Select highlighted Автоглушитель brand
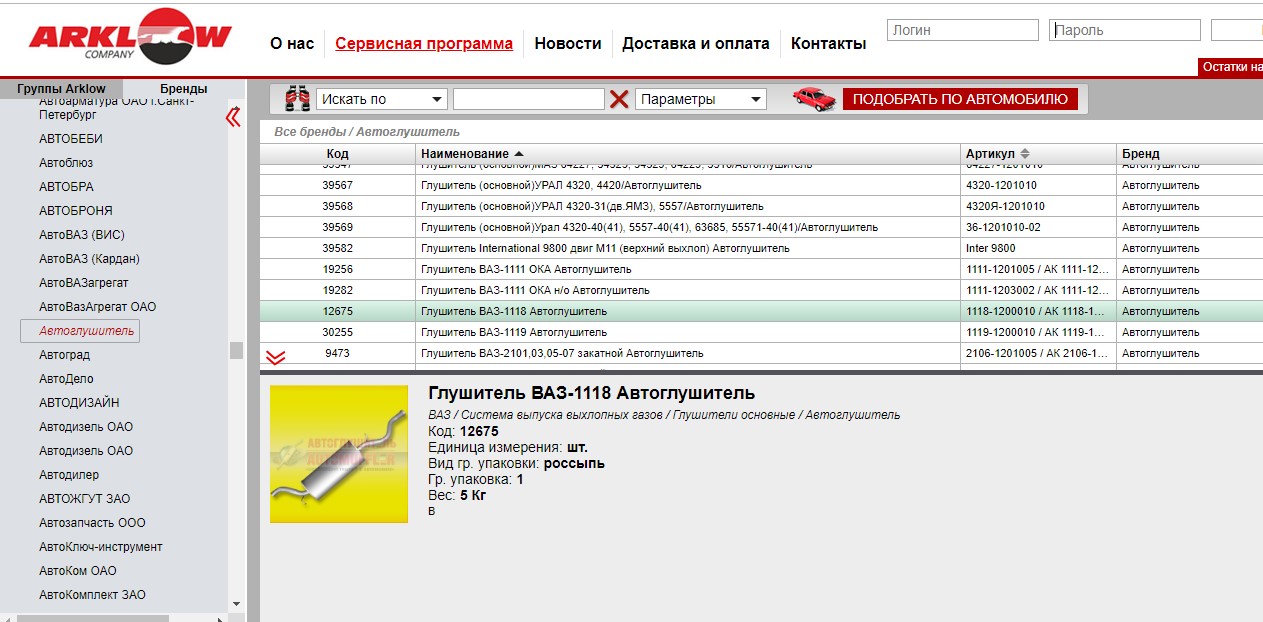This screenshot has height=622, width=1263. [80, 331]
